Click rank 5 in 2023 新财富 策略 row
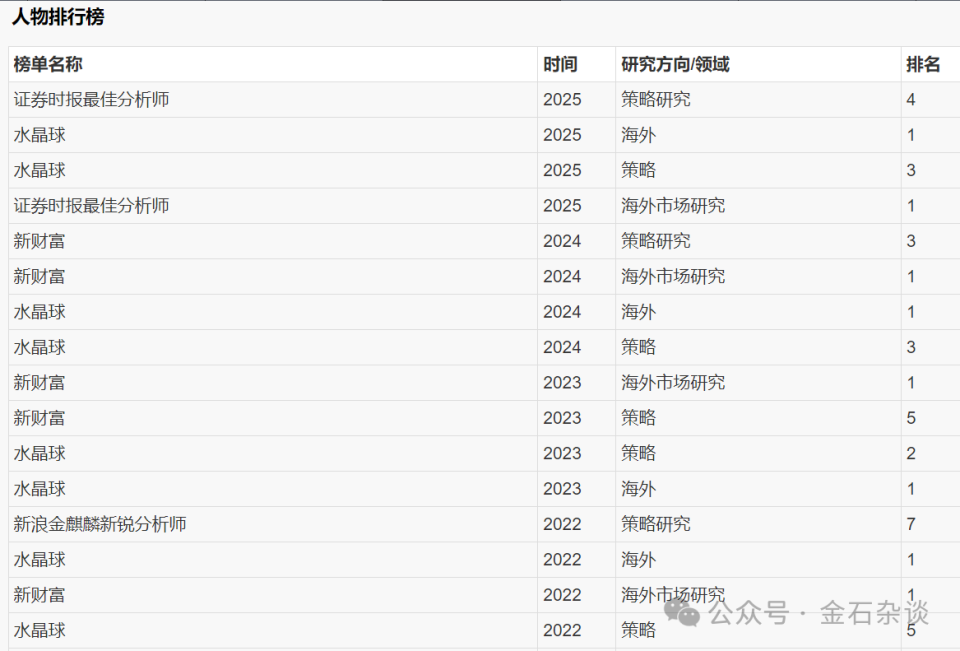960x651 pixels. (x=911, y=418)
